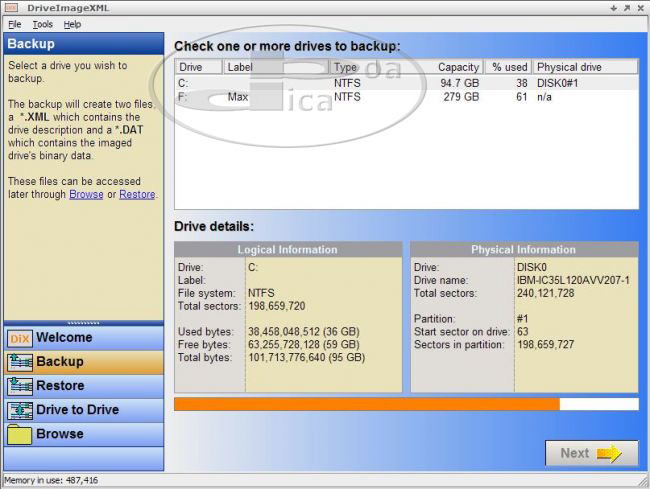Sort the list by % used column

509,67
